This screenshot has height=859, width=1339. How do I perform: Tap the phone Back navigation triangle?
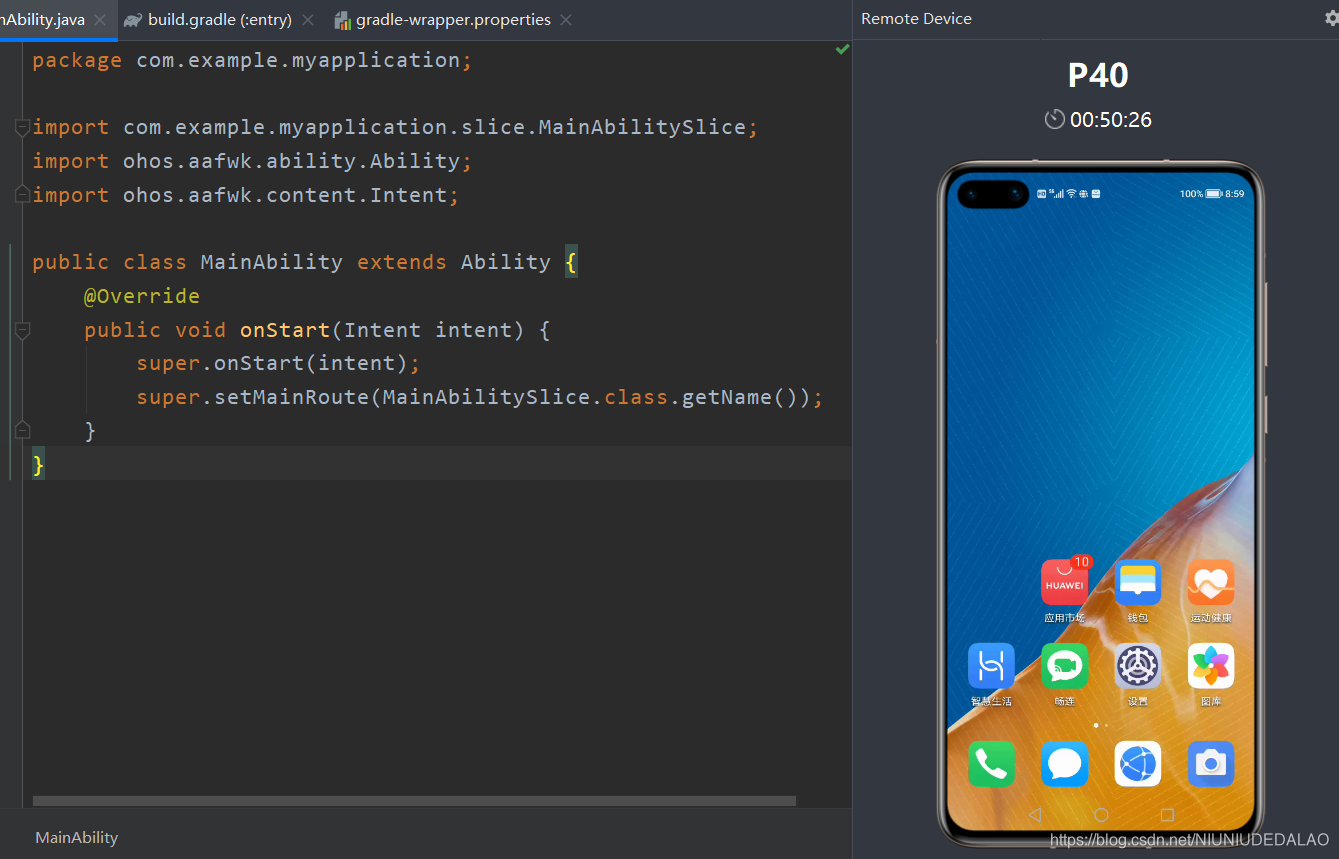click(1035, 815)
